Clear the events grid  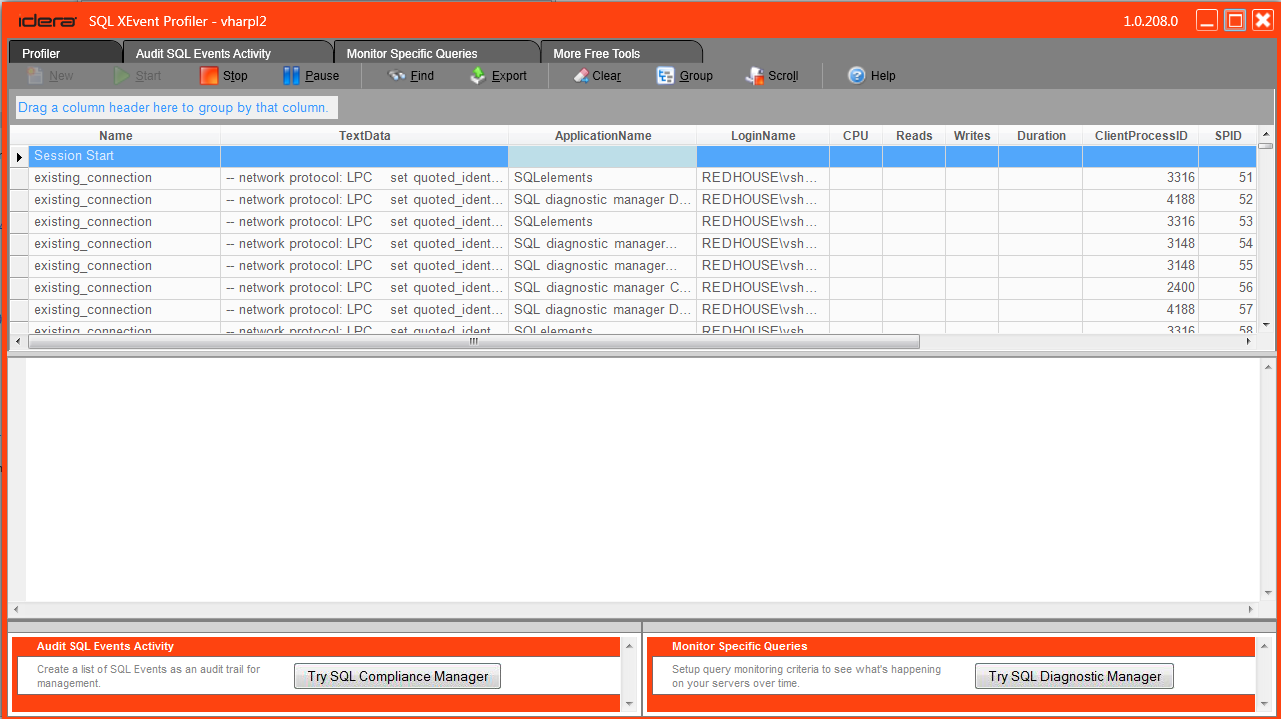pyautogui.click(x=597, y=76)
